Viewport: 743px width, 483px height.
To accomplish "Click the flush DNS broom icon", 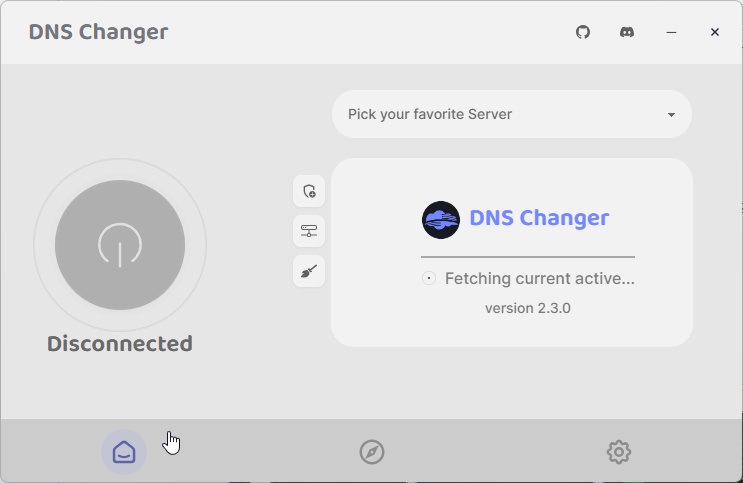I will point(309,271).
